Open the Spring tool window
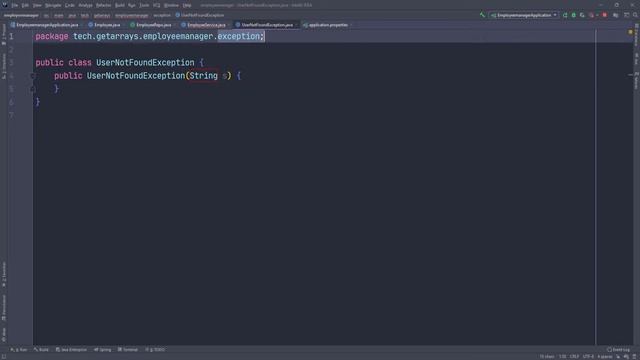The height and width of the screenshot is (360, 640). point(102,350)
